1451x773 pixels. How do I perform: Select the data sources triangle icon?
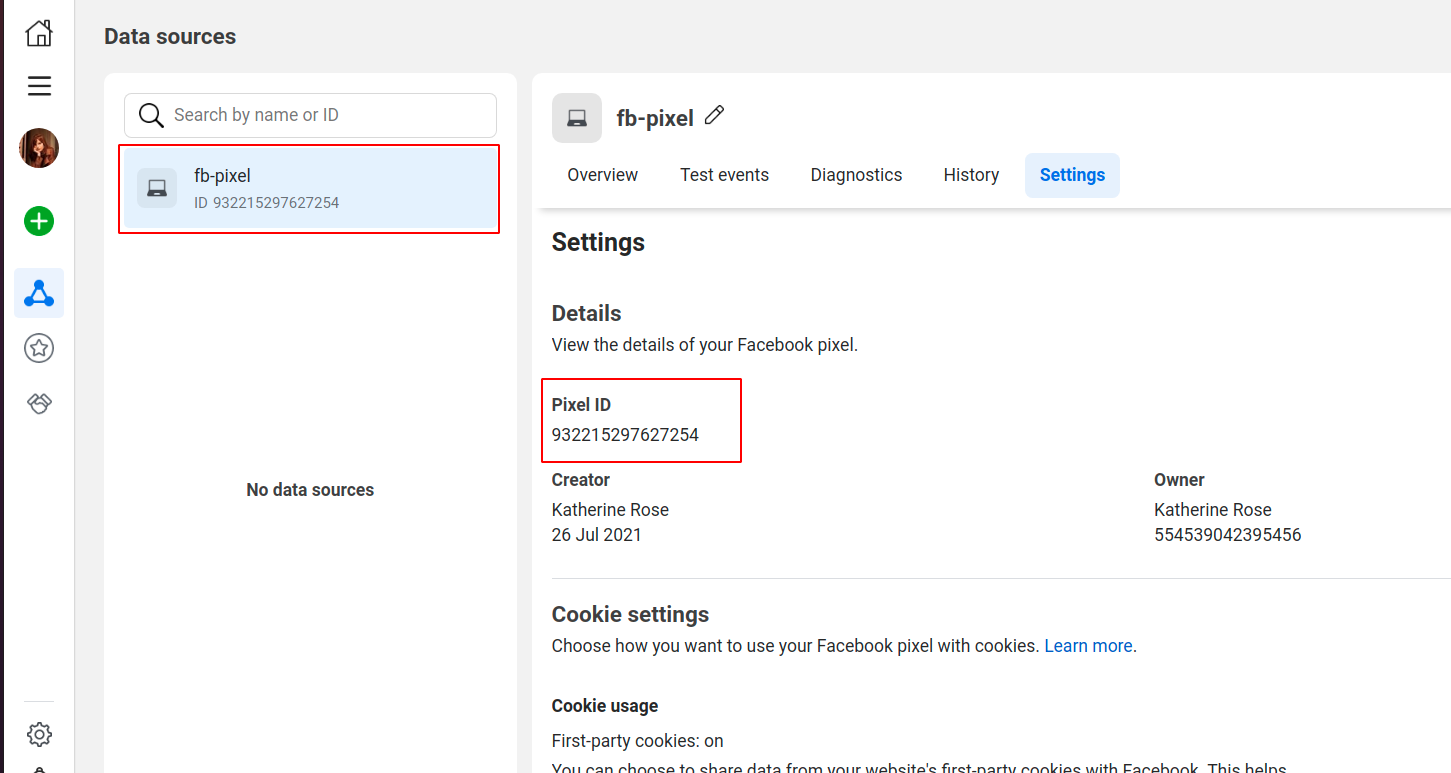(39, 293)
